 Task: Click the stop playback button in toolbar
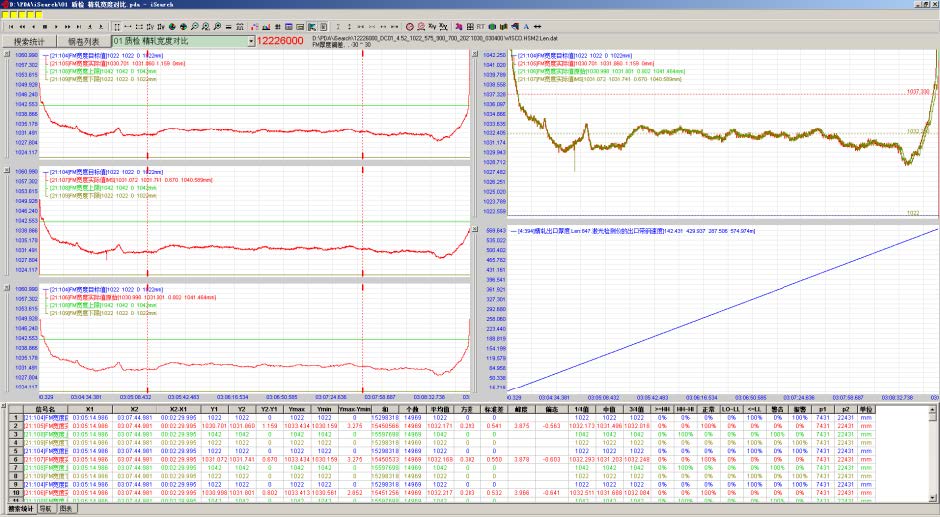pos(44,27)
